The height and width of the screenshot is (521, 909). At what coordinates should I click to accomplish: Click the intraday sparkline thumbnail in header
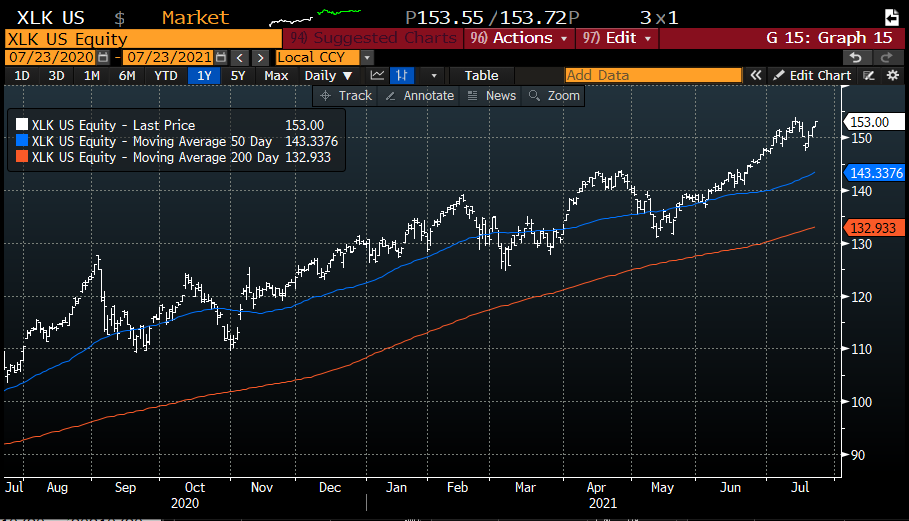[x=316, y=17]
